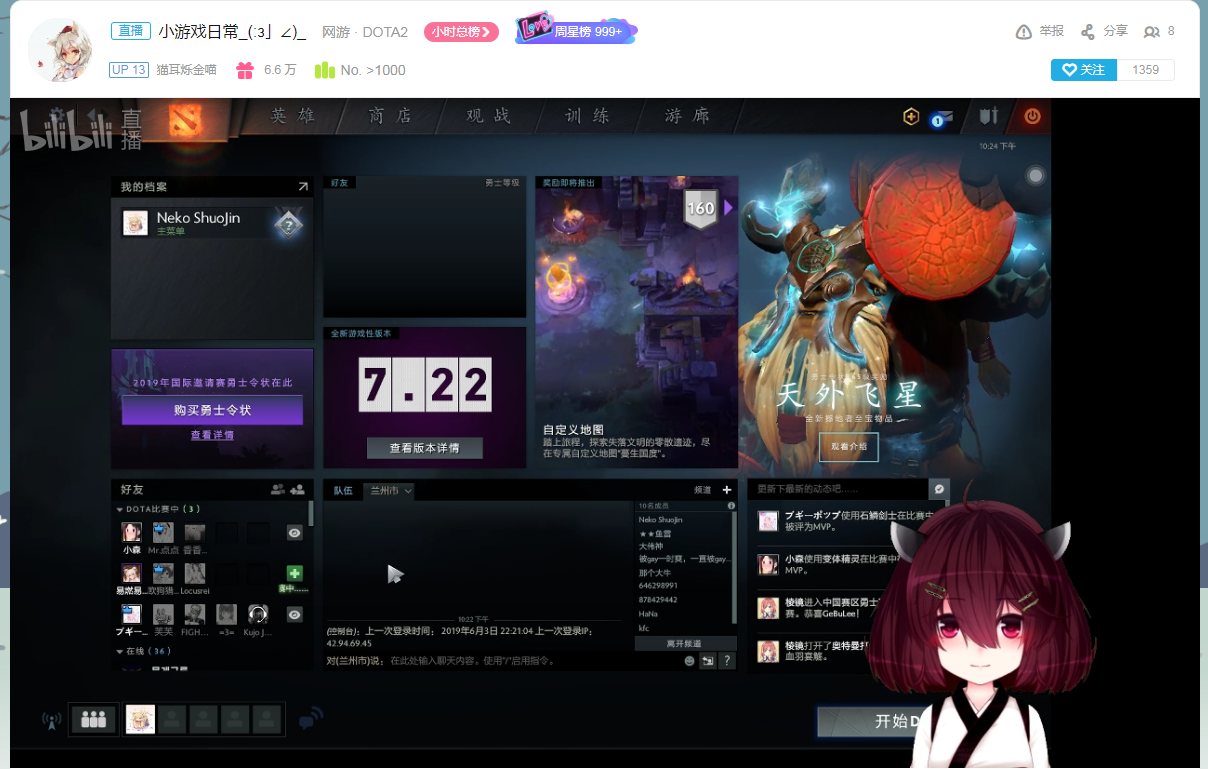Click the red power quit icon

tap(1032, 117)
